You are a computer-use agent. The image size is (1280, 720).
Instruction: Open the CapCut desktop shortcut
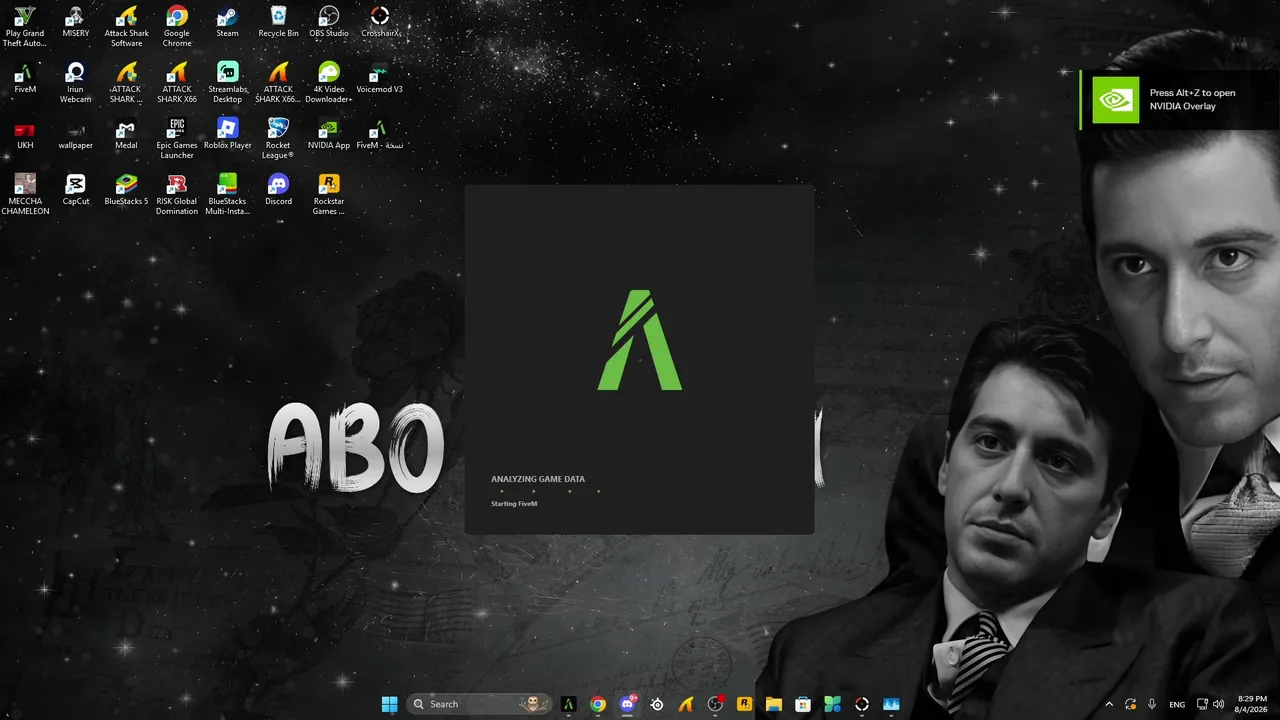point(75,190)
